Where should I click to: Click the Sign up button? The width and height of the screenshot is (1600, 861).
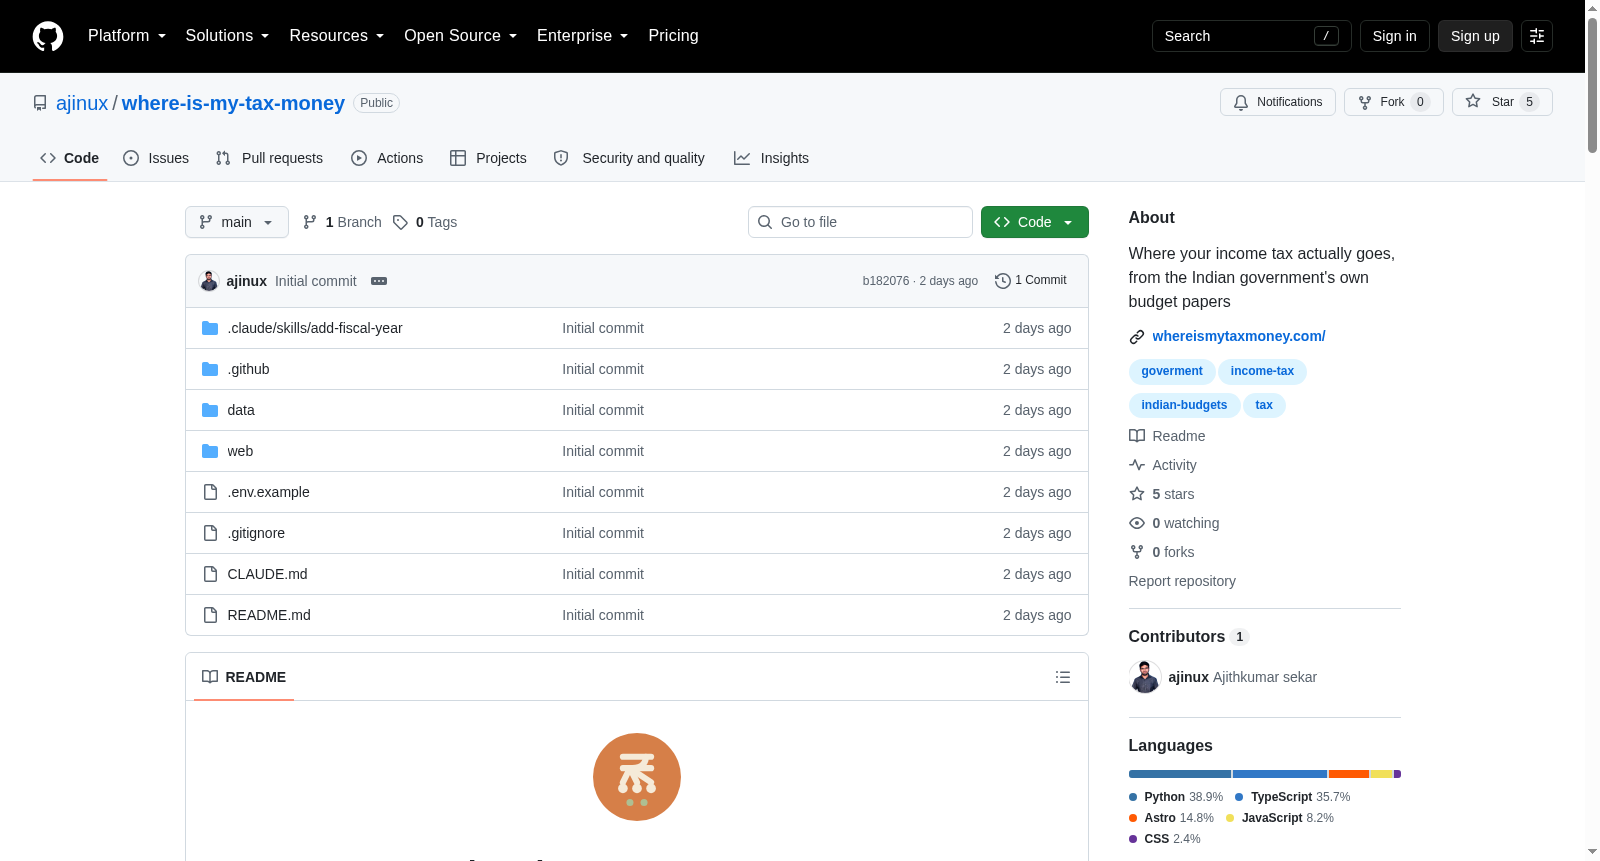point(1475,36)
